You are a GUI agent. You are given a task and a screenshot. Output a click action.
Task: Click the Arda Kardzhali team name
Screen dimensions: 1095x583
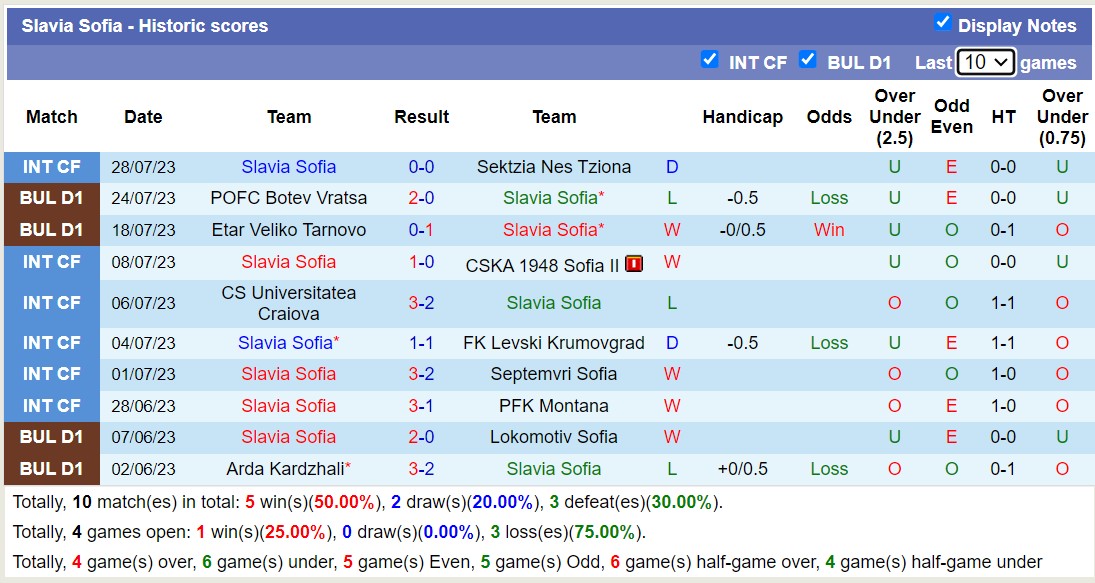(x=286, y=469)
